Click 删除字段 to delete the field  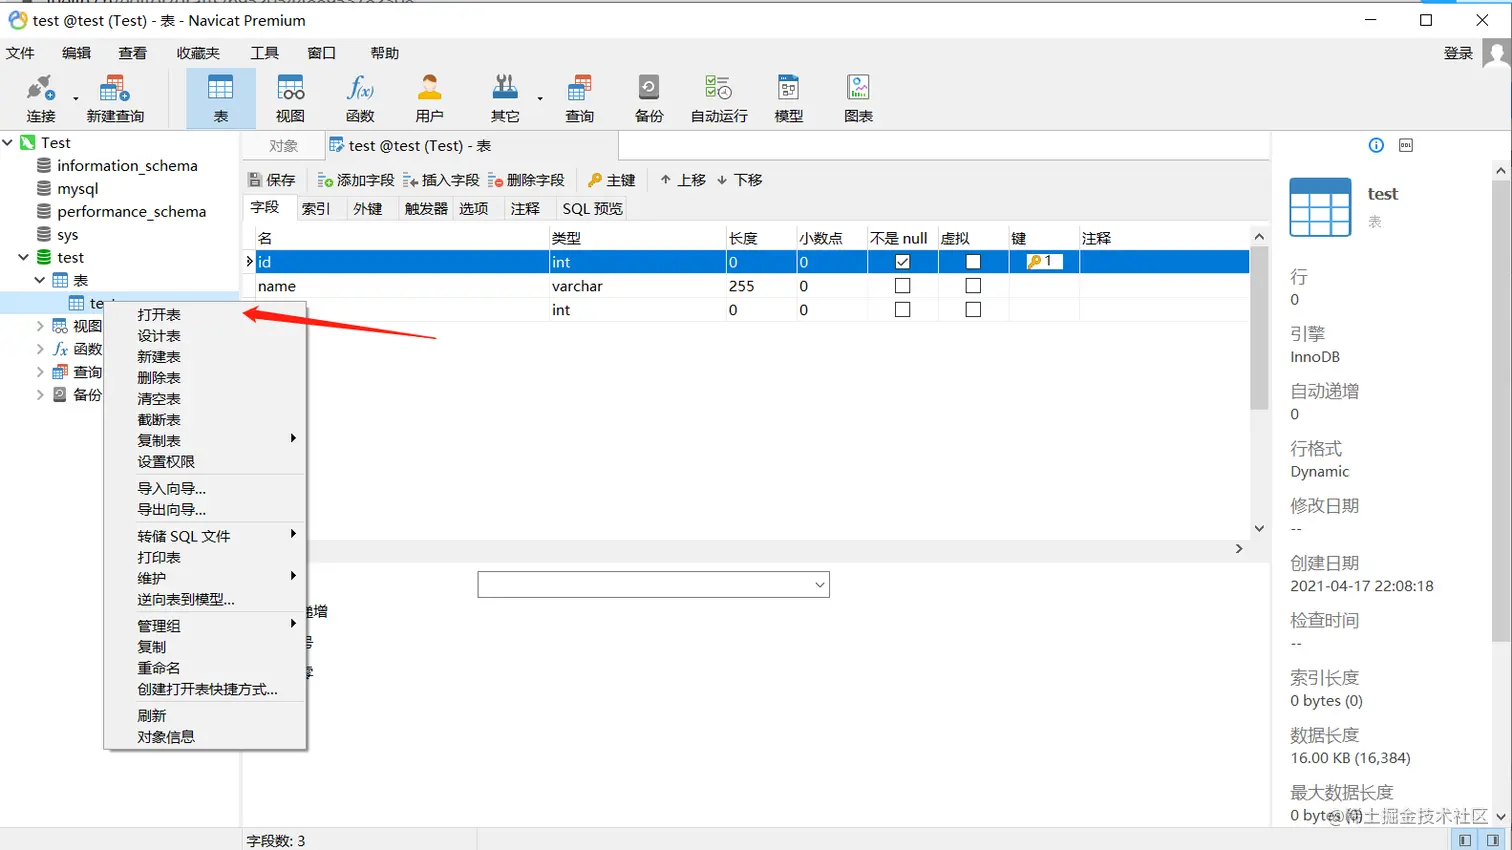point(526,180)
